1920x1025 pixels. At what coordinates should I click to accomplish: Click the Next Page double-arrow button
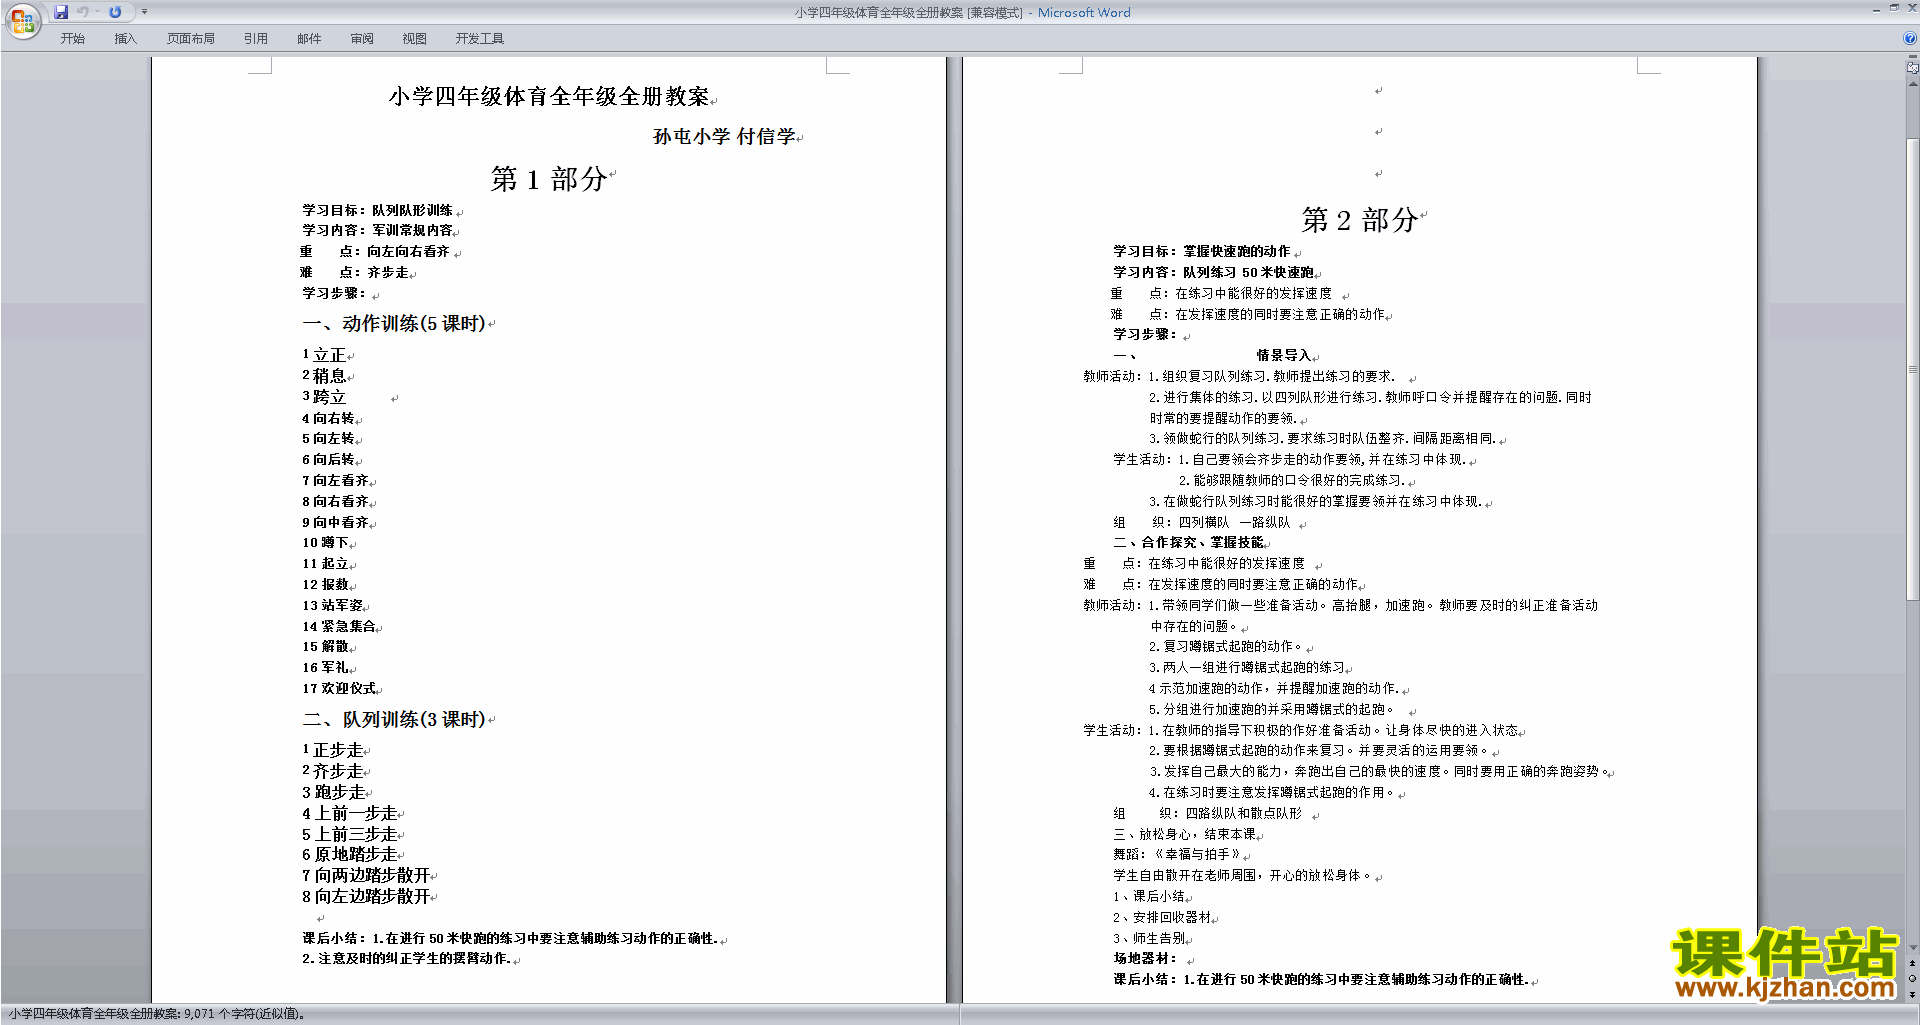coord(1912,995)
